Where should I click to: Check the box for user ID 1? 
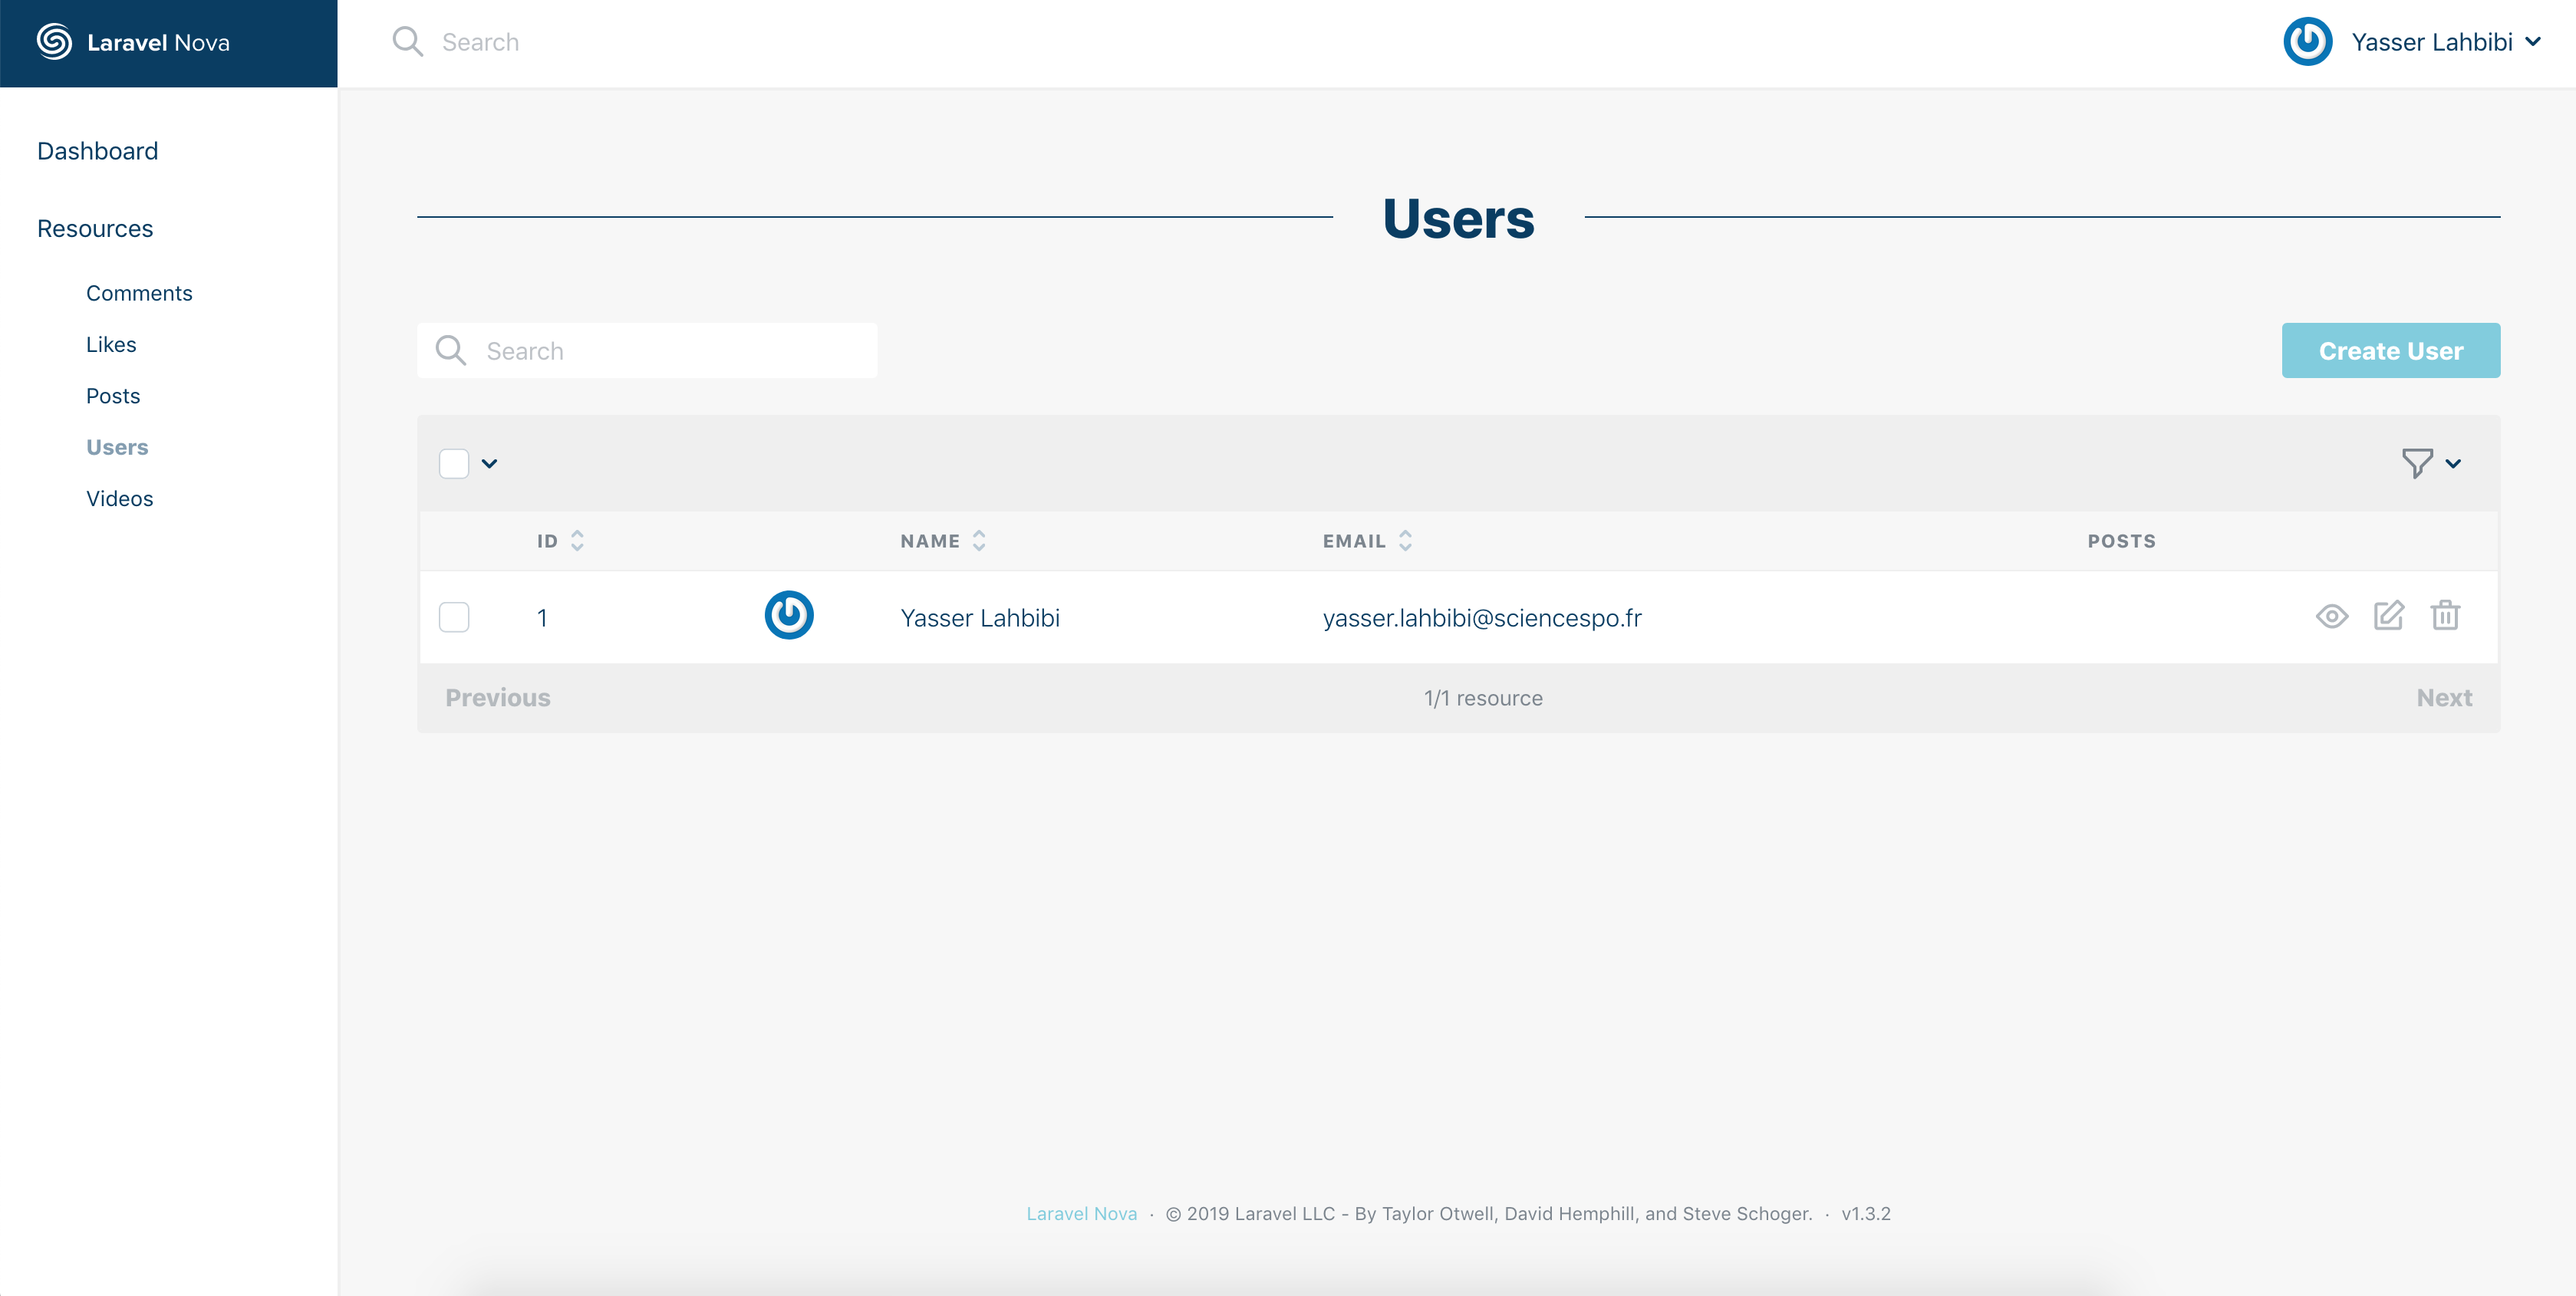454,617
